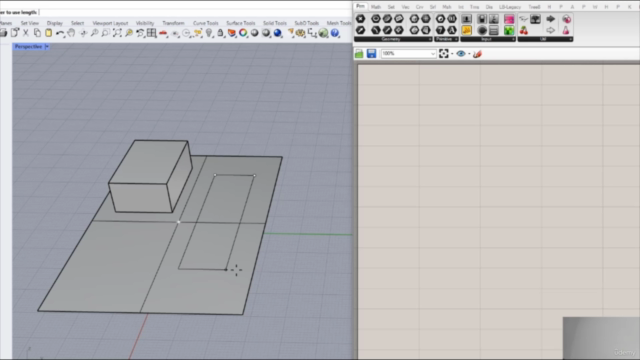Image resolution: width=640 pixels, height=360 pixels.
Task: Expand the Input panel in Grasshopper
Action: pos(488,39)
